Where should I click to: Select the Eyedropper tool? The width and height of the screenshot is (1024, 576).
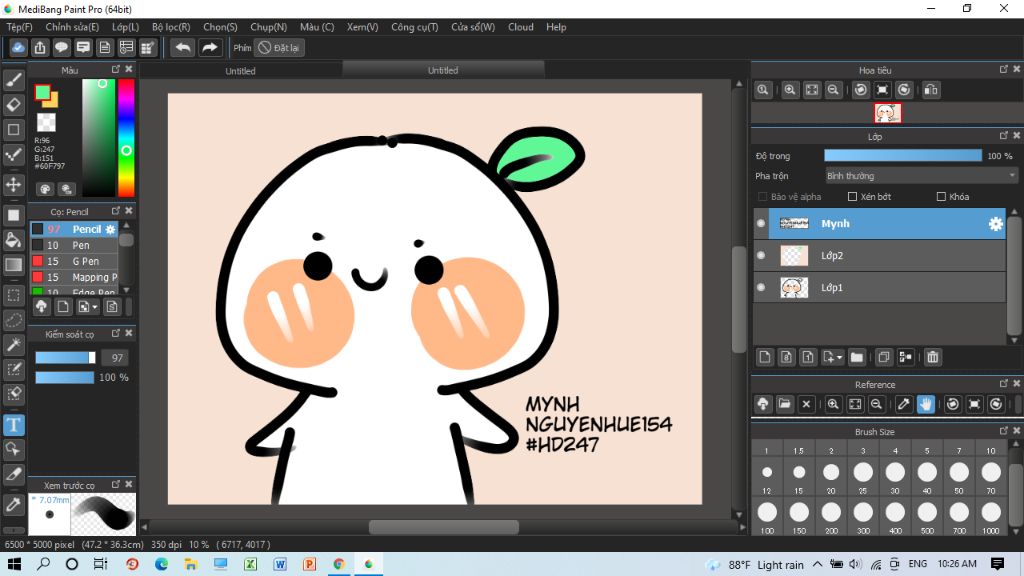coord(14,503)
